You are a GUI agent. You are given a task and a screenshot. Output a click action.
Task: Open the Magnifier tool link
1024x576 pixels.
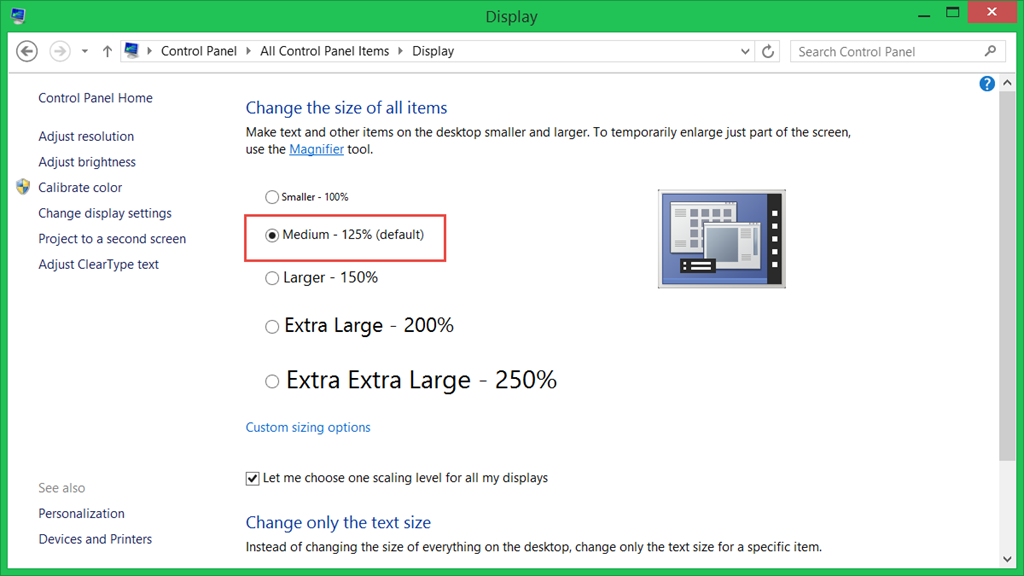coord(316,149)
